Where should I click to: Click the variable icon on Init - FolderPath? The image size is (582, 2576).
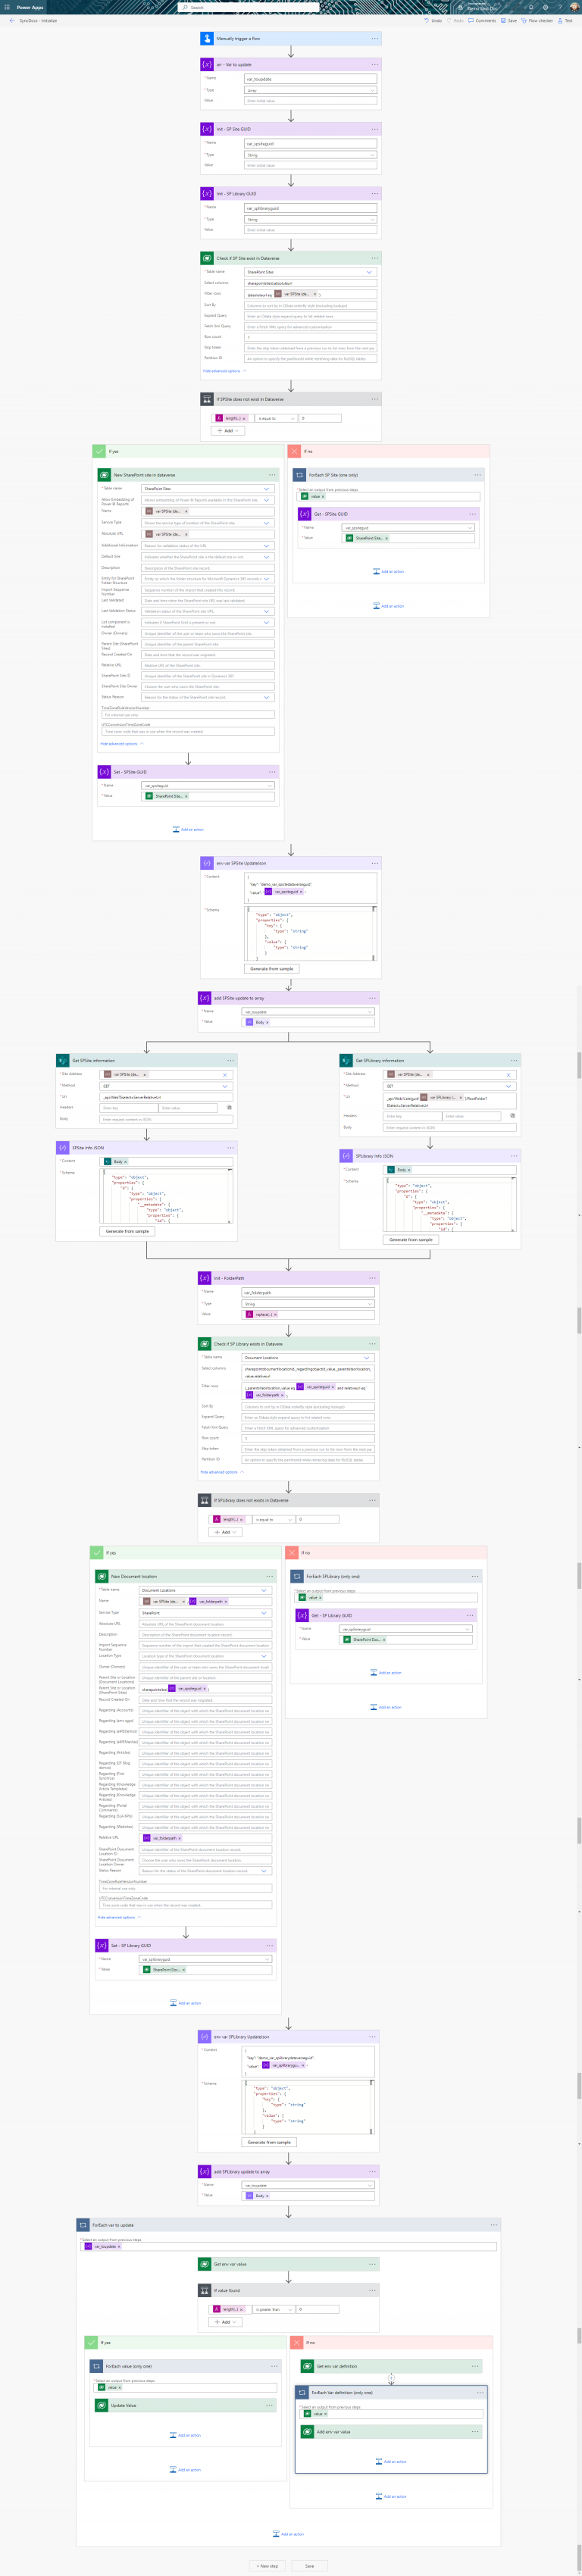[x=207, y=1277]
